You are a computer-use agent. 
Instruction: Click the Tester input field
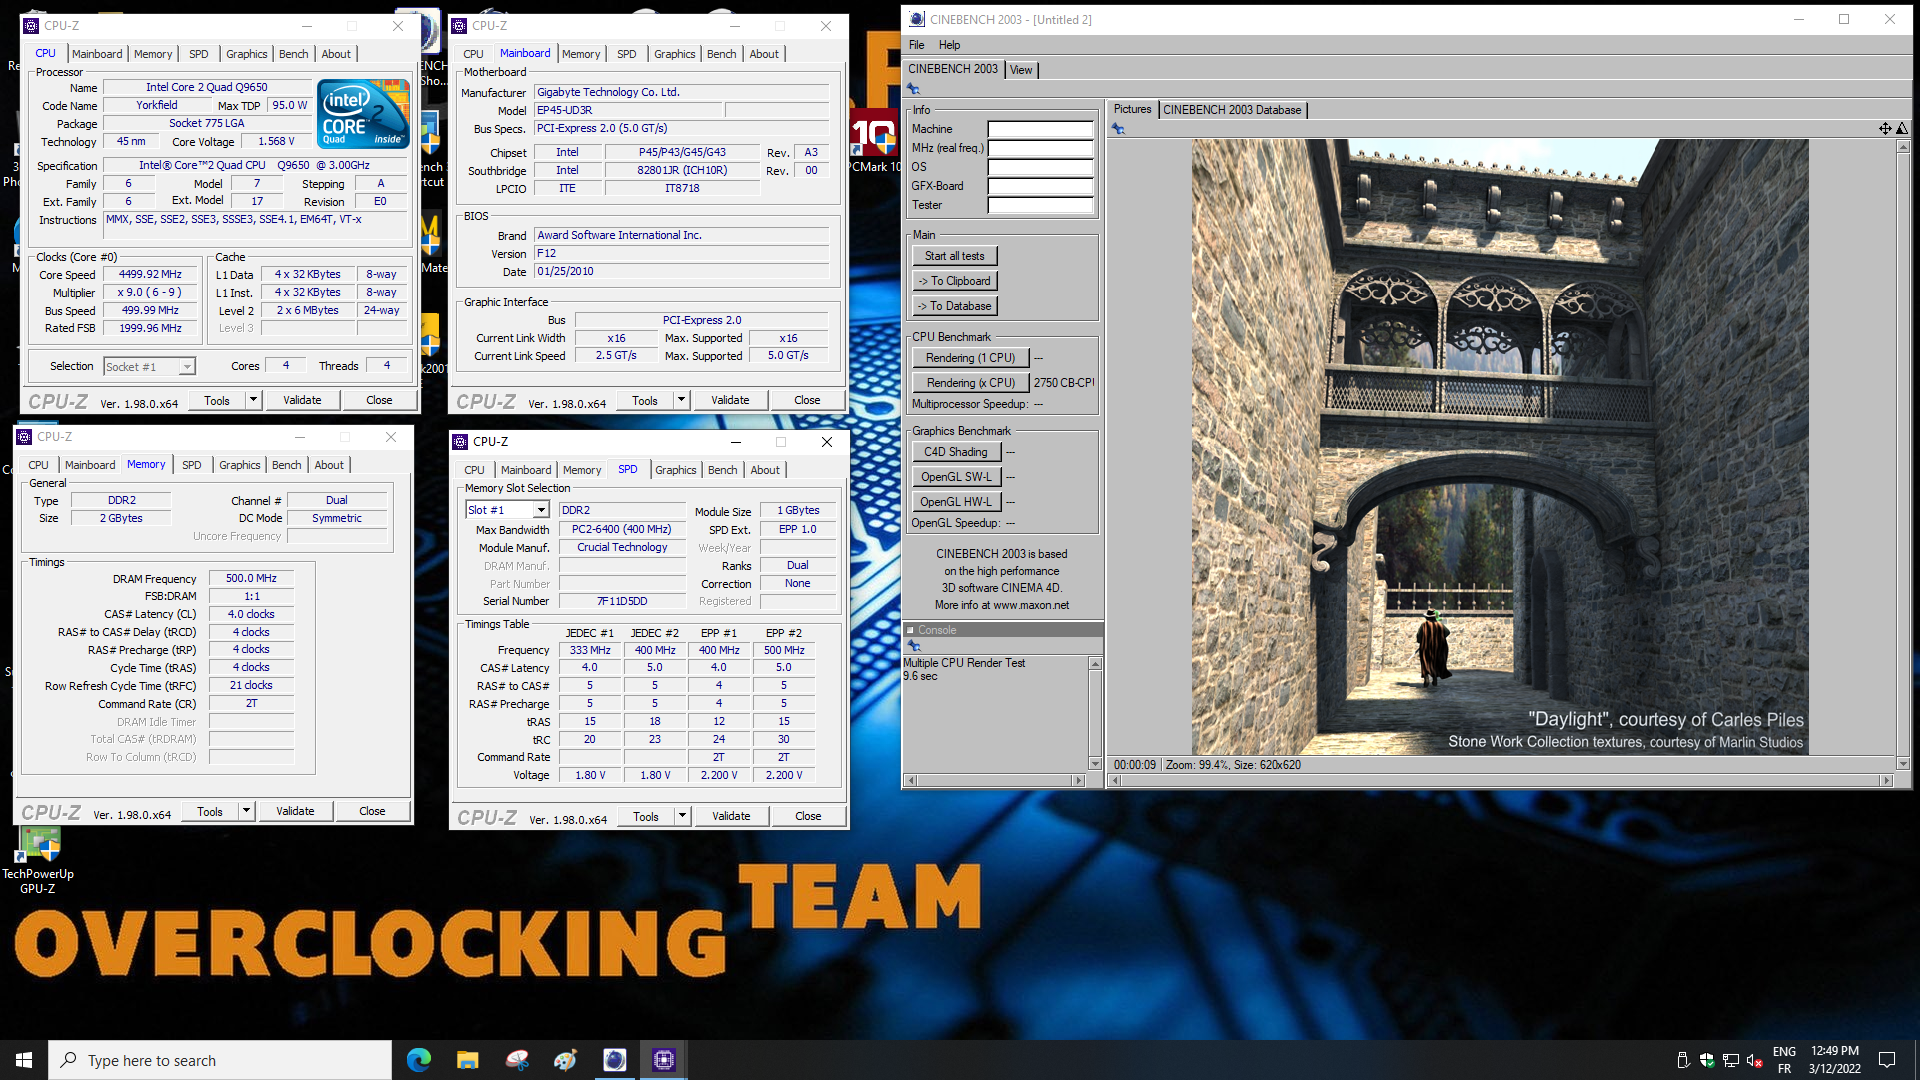pos(1040,205)
